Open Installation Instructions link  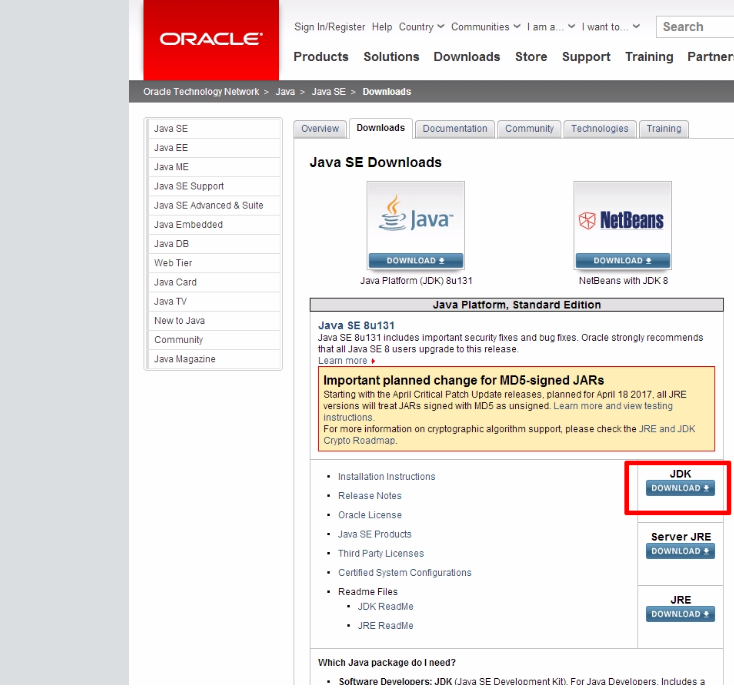[387, 476]
